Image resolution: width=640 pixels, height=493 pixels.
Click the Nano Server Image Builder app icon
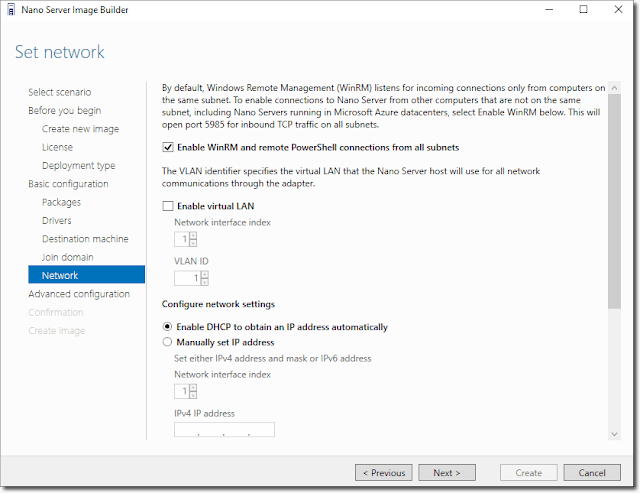coord(11,10)
